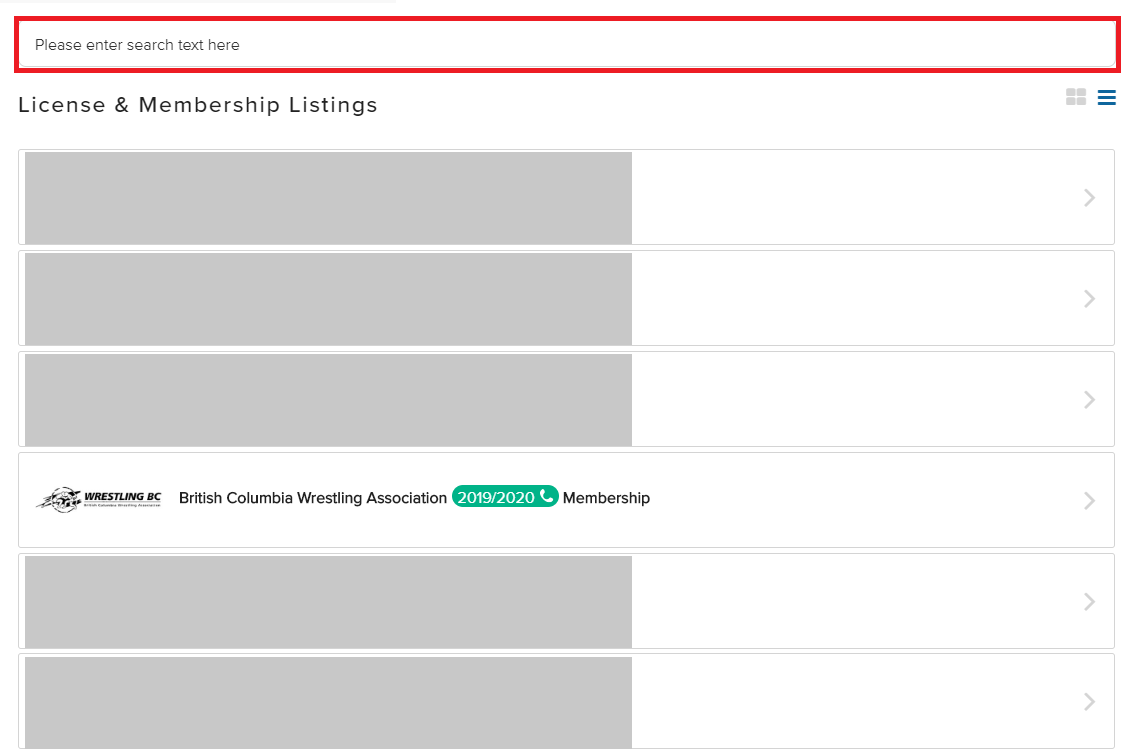
Task: Open the chevron on the second listing row
Action: [1089, 299]
